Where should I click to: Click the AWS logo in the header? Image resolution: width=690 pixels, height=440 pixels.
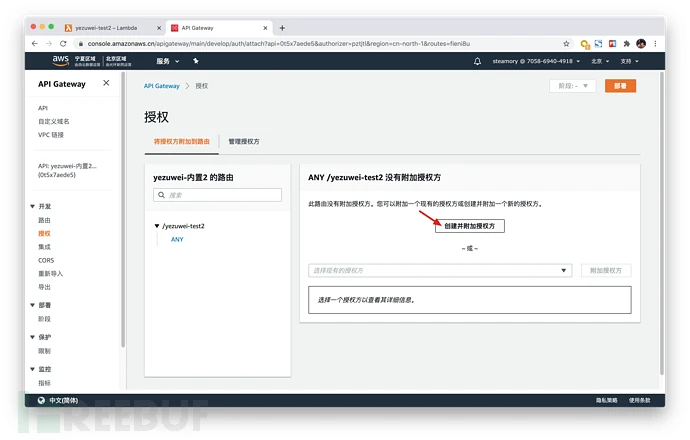pyautogui.click(x=61, y=61)
